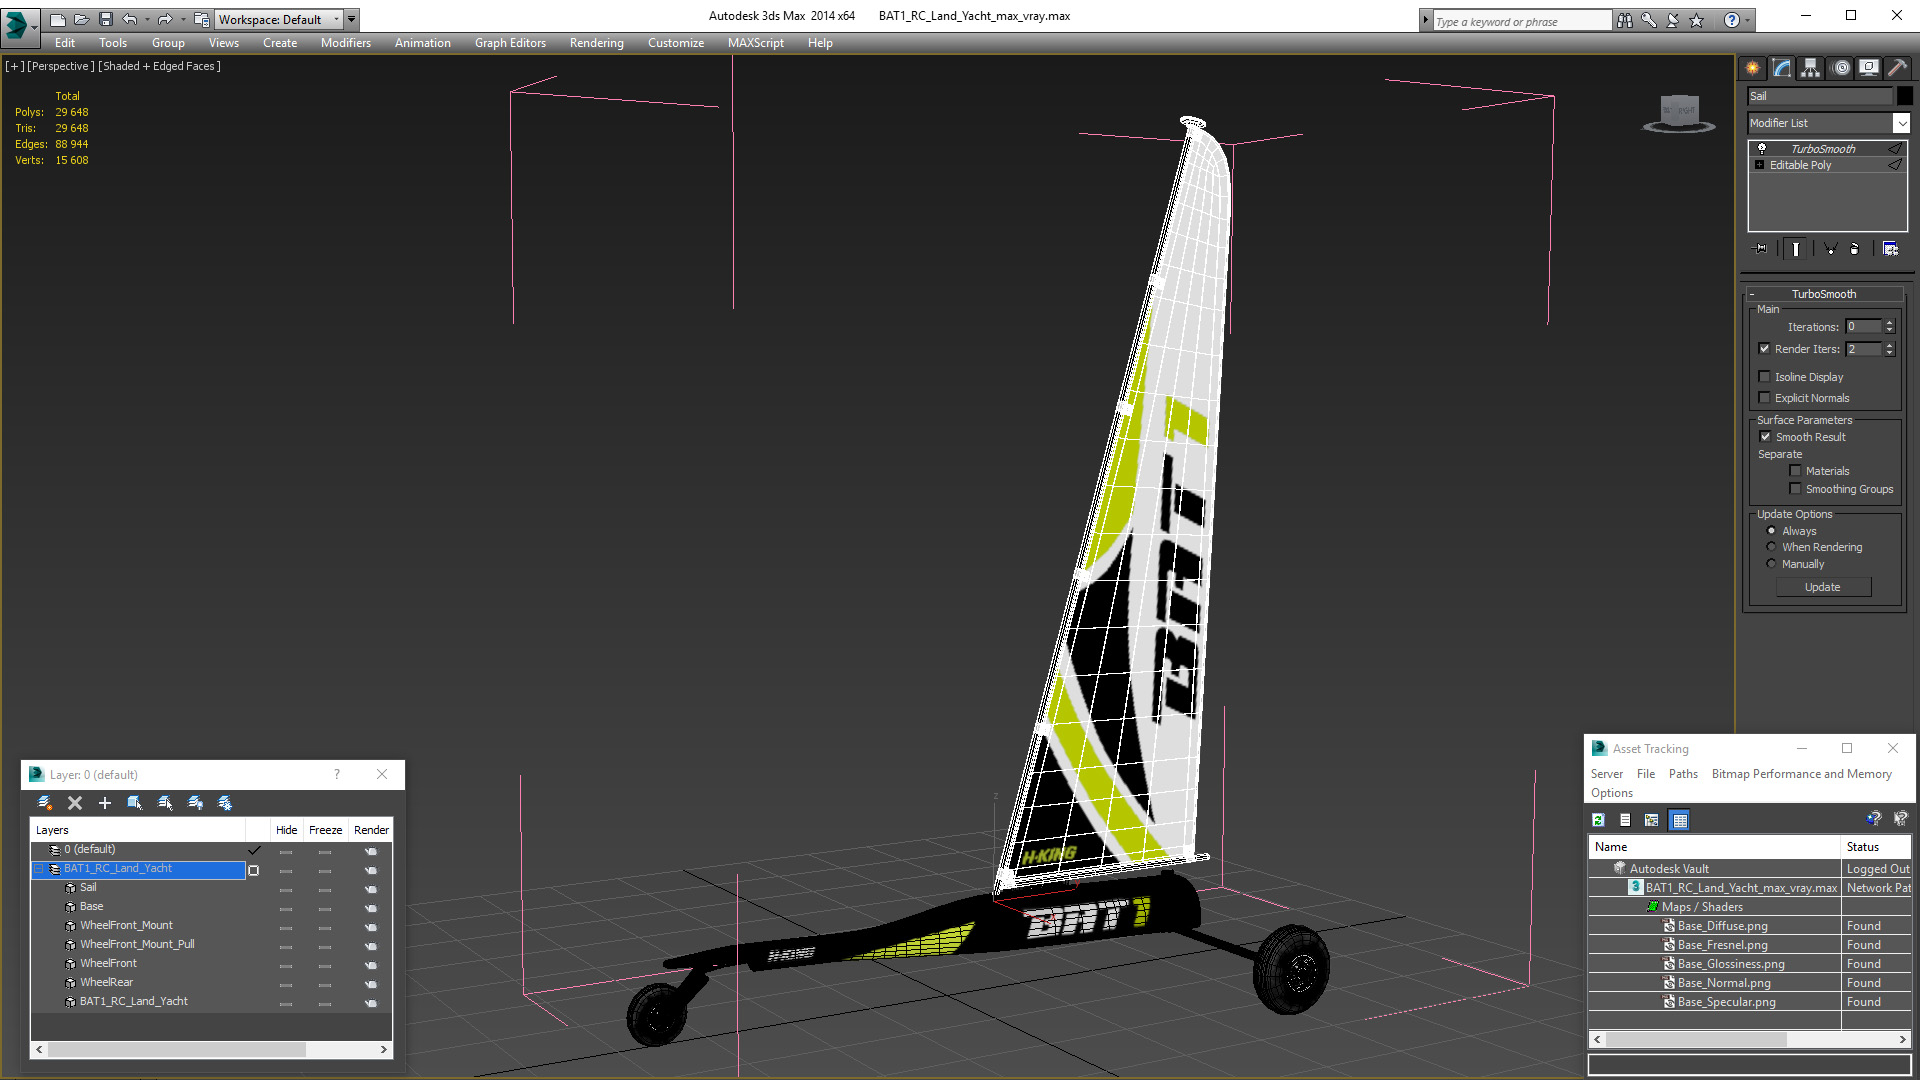Click Delete layer X icon

75,803
